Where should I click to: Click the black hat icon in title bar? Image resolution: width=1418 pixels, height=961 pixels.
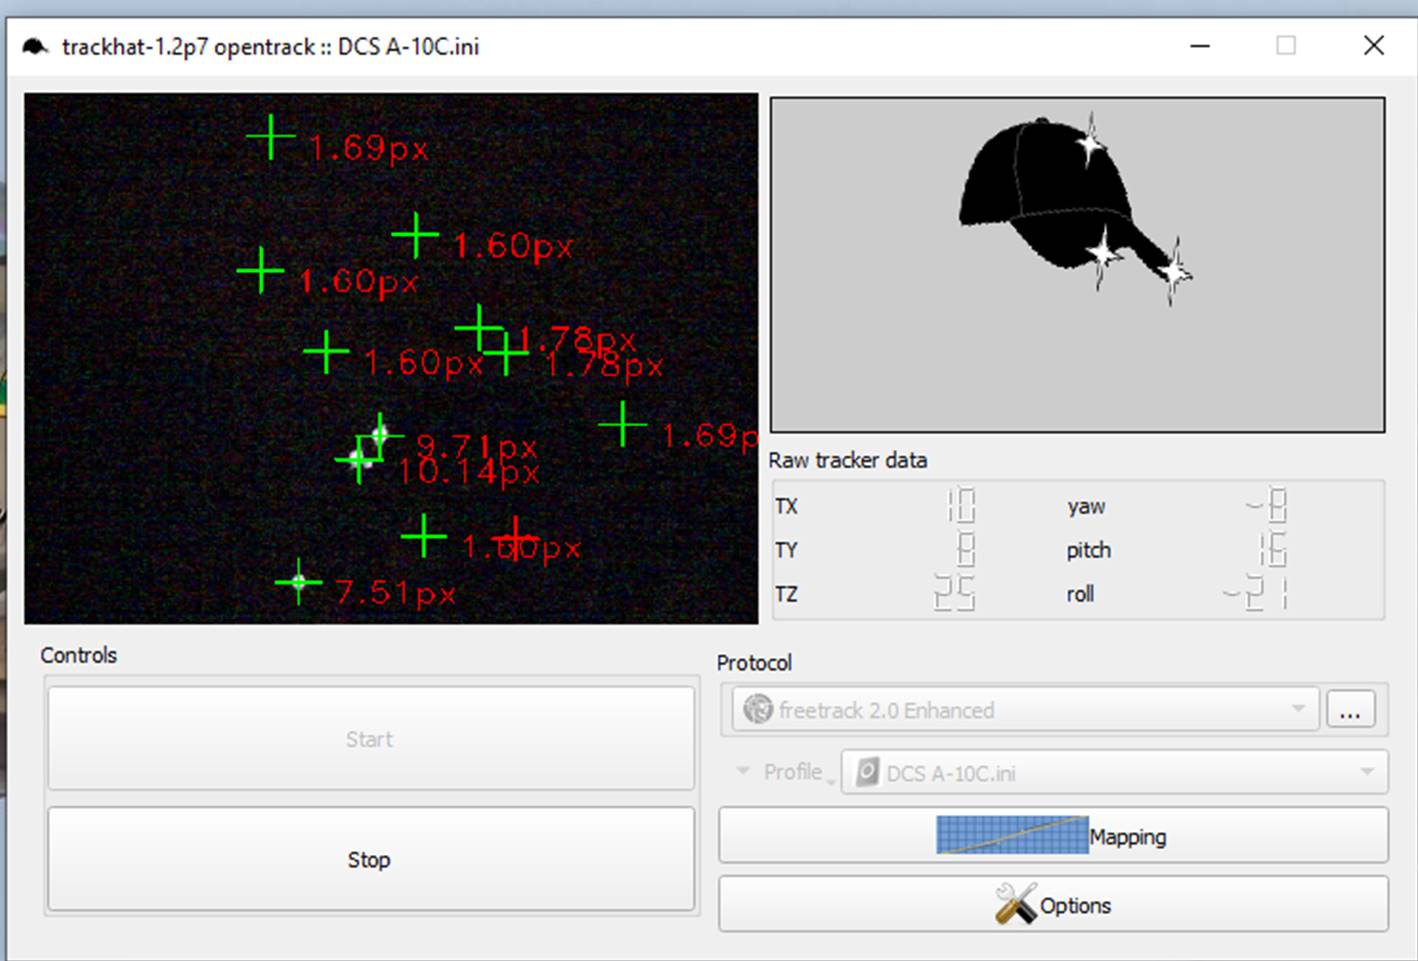click(35, 47)
